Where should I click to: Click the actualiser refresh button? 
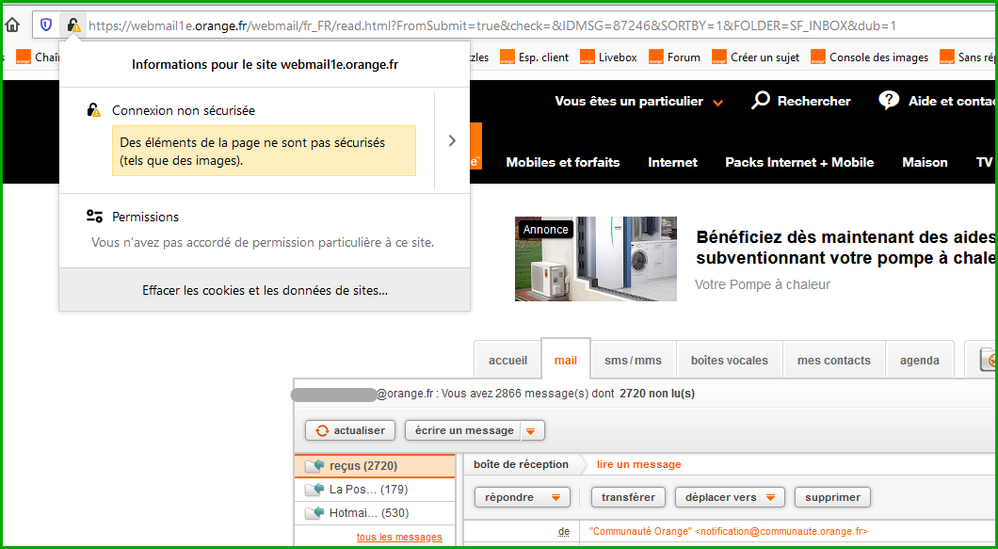click(x=350, y=431)
